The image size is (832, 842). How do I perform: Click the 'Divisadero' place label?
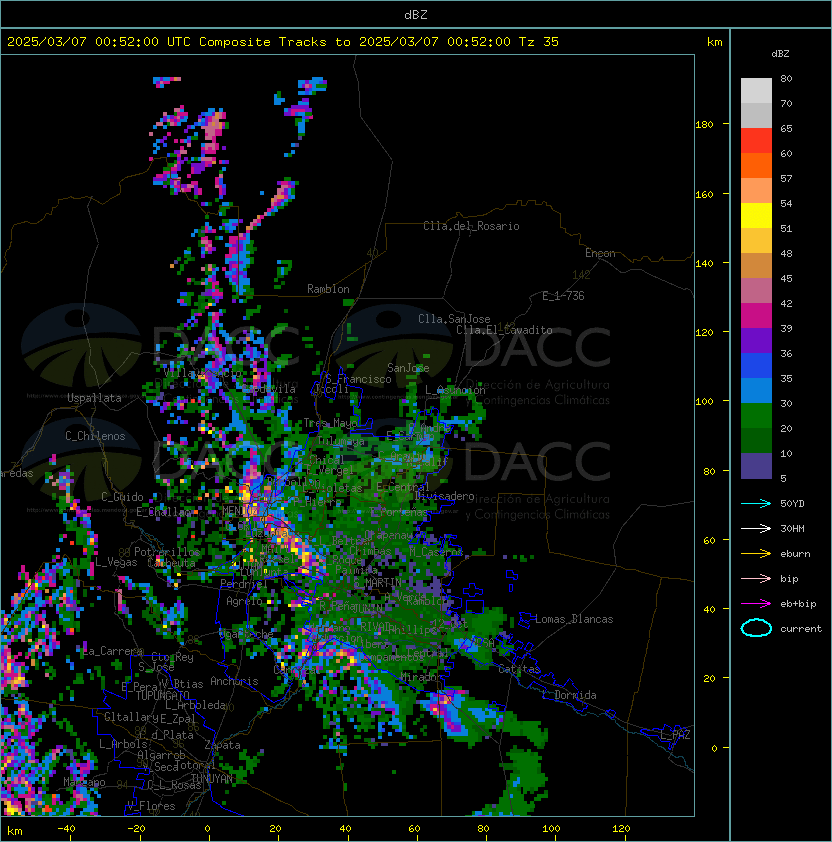click(444, 496)
